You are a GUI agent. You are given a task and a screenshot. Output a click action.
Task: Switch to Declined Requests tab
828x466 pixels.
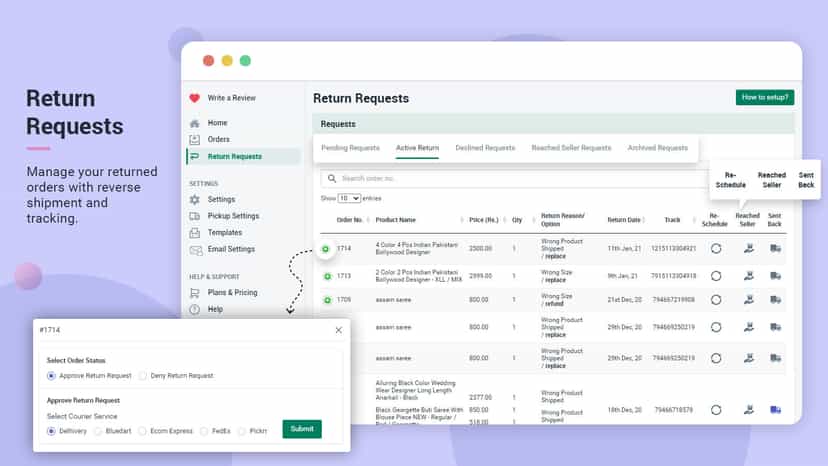pyautogui.click(x=485, y=148)
